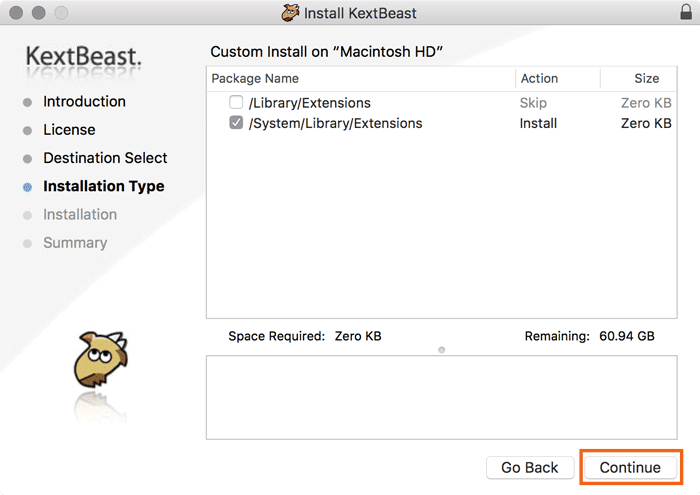700x495 pixels.
Task: Click the Custom Install on "Macintosh HD" heading
Action: click(326, 52)
